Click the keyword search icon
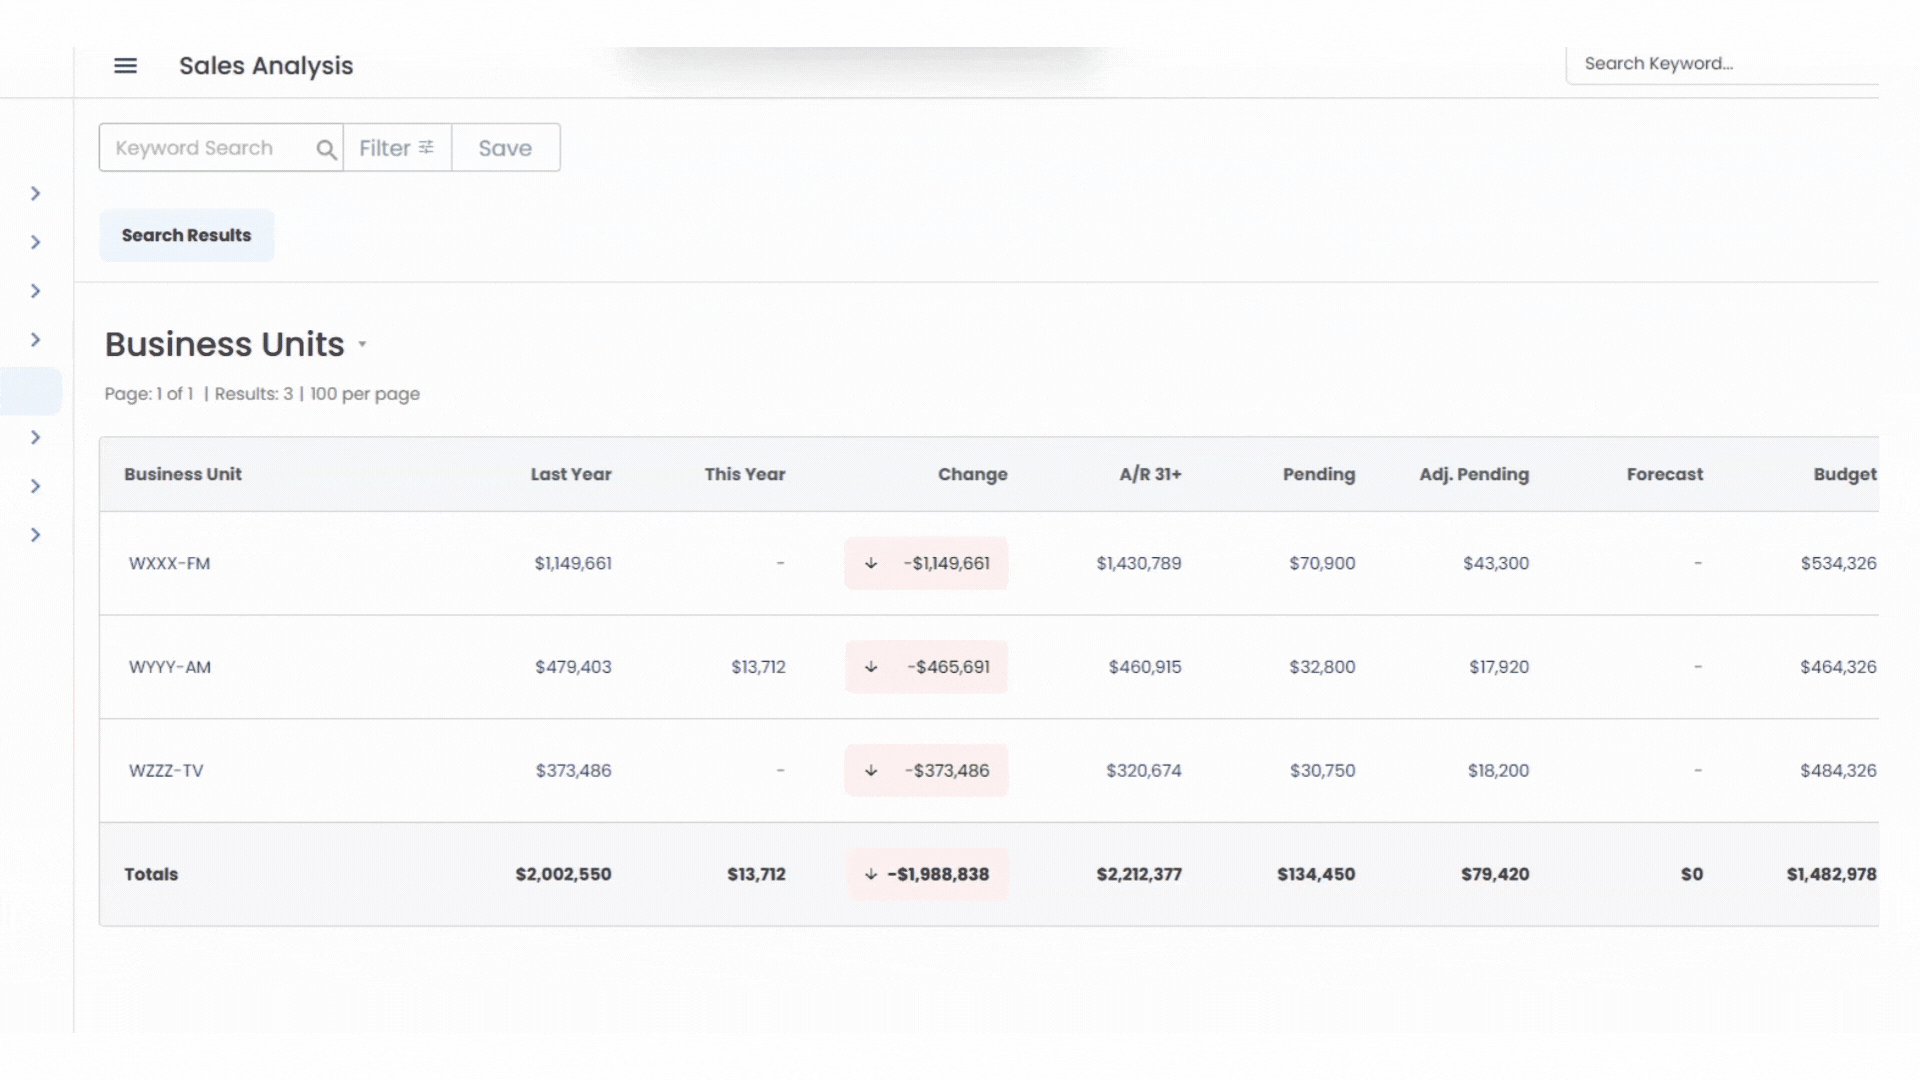This screenshot has height=1080, width=1920. coord(326,148)
